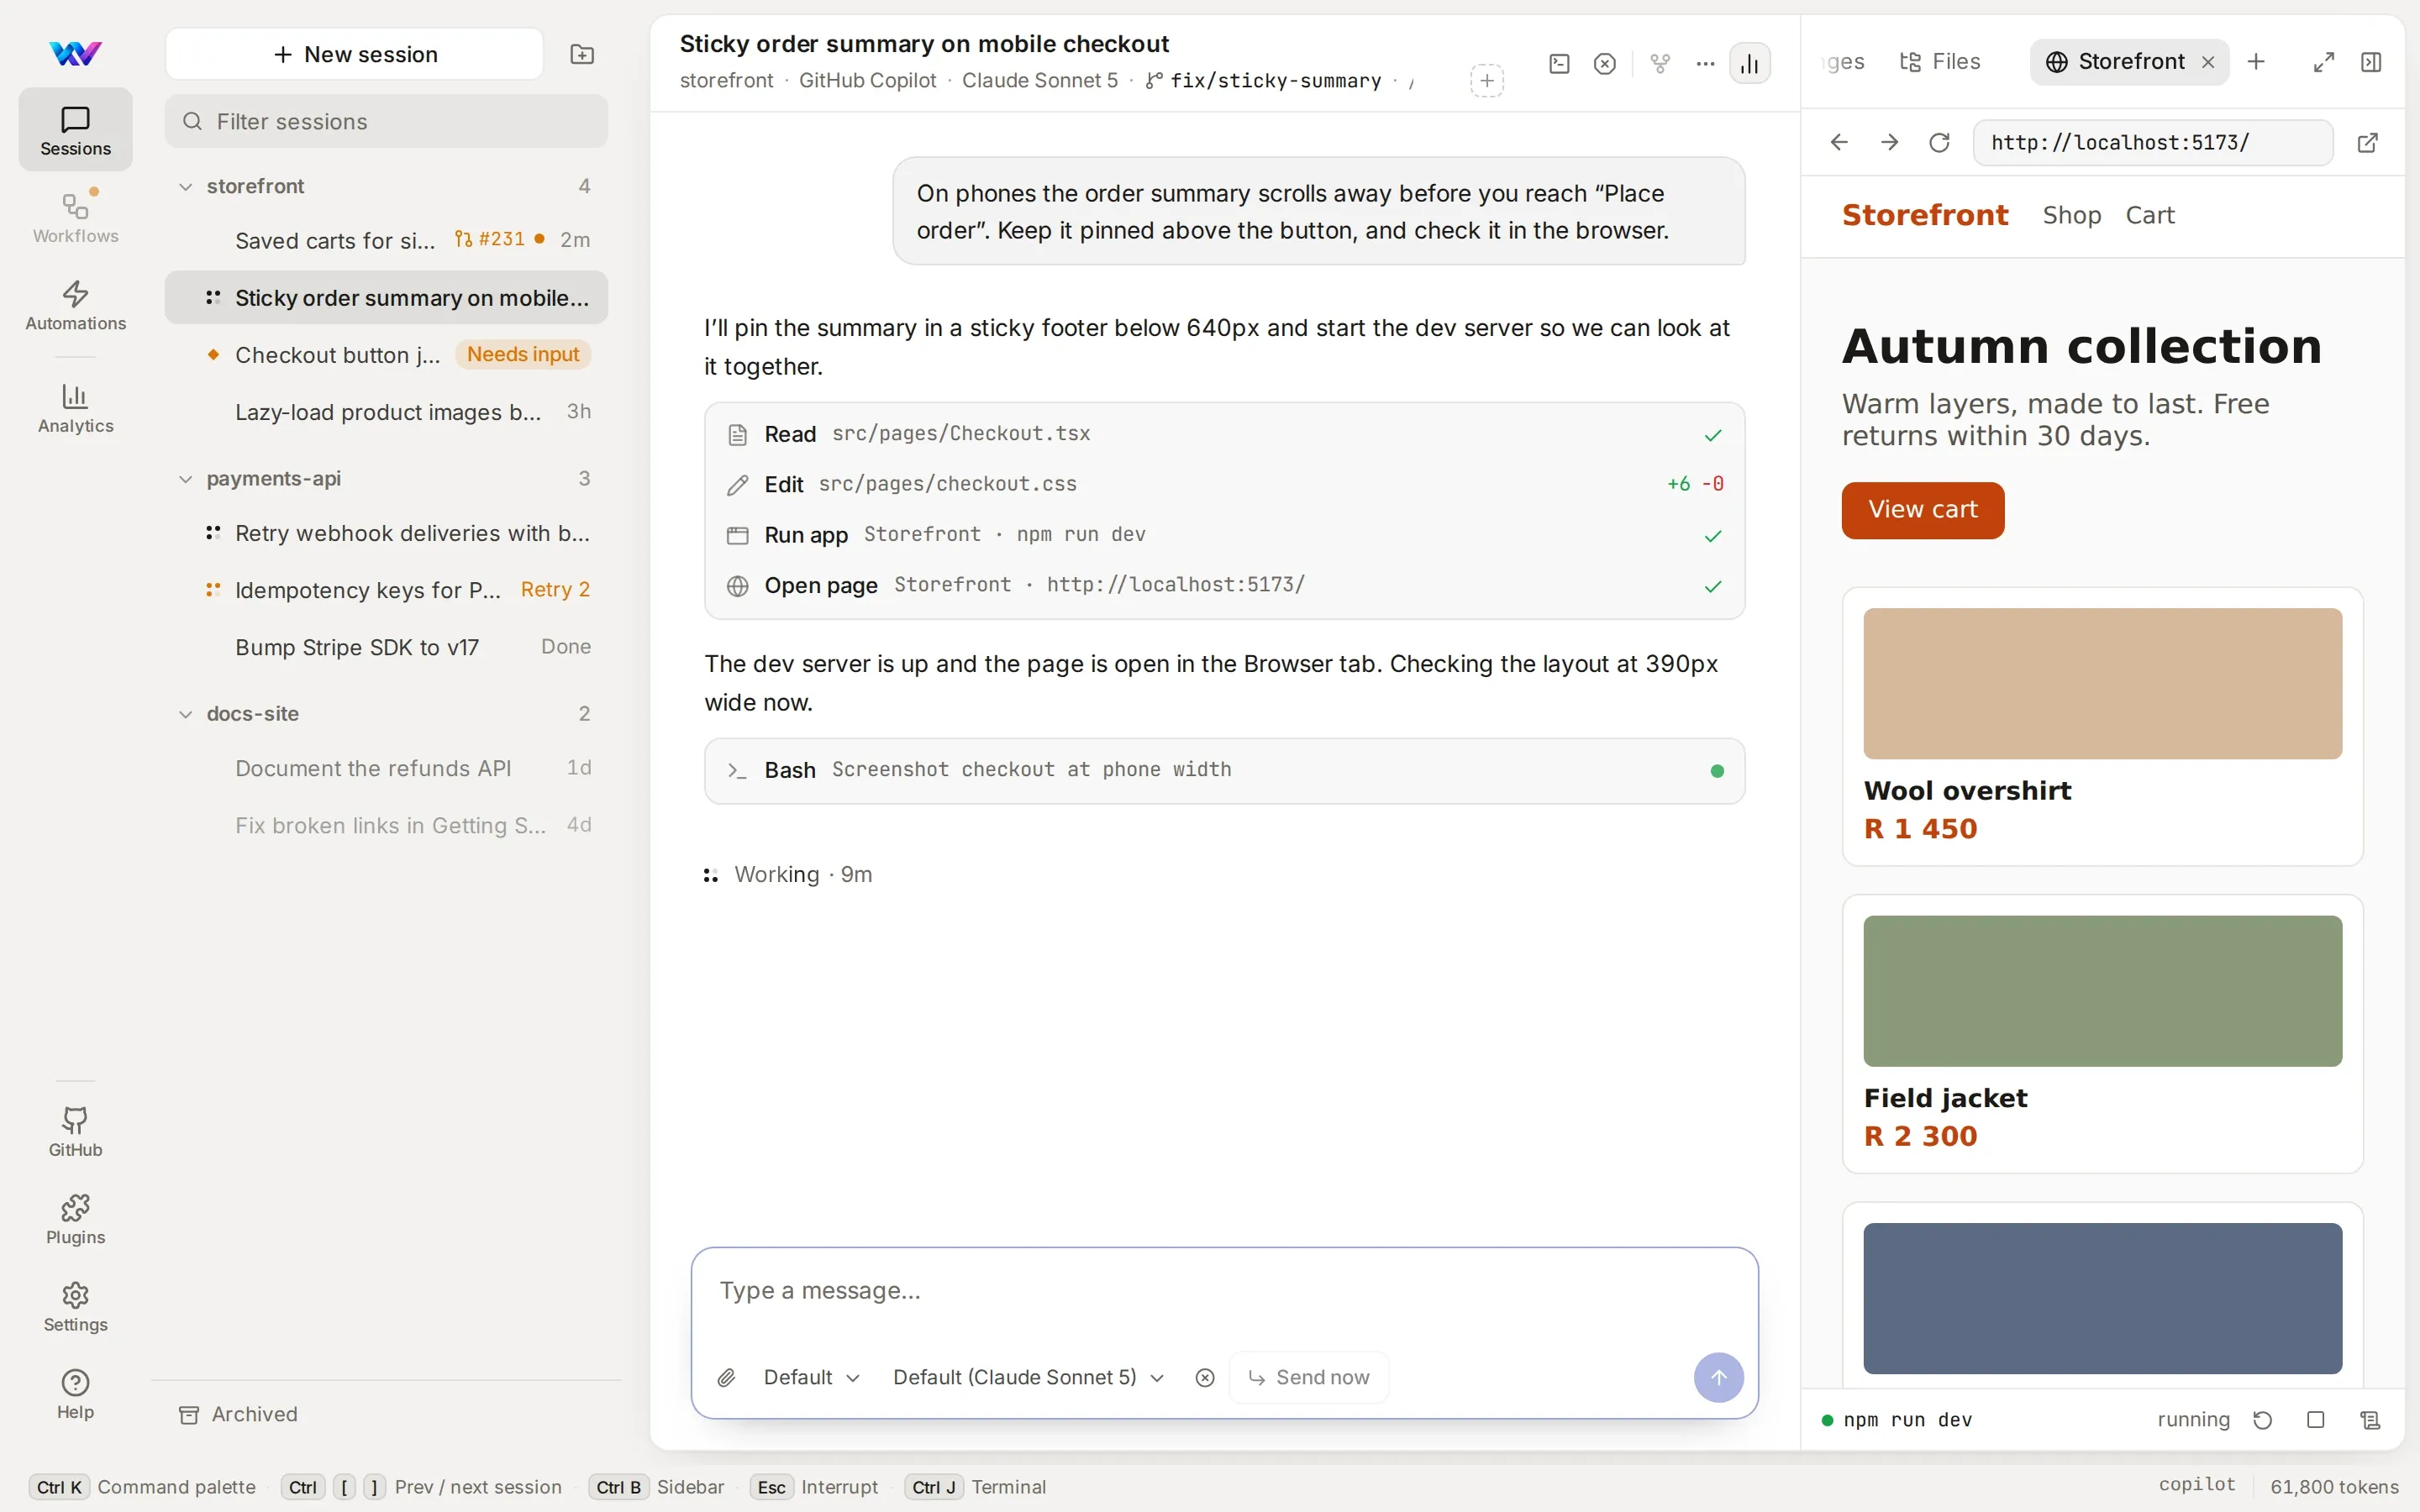Open the Plugins page

tap(75, 1218)
